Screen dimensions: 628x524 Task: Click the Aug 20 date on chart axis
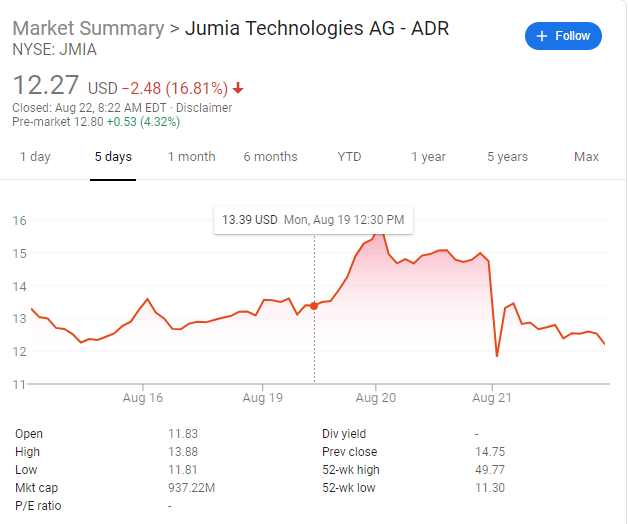point(376,398)
